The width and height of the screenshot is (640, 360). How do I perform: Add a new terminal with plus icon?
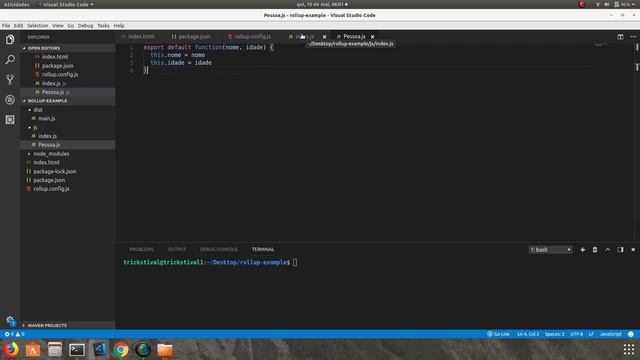tap(582, 250)
